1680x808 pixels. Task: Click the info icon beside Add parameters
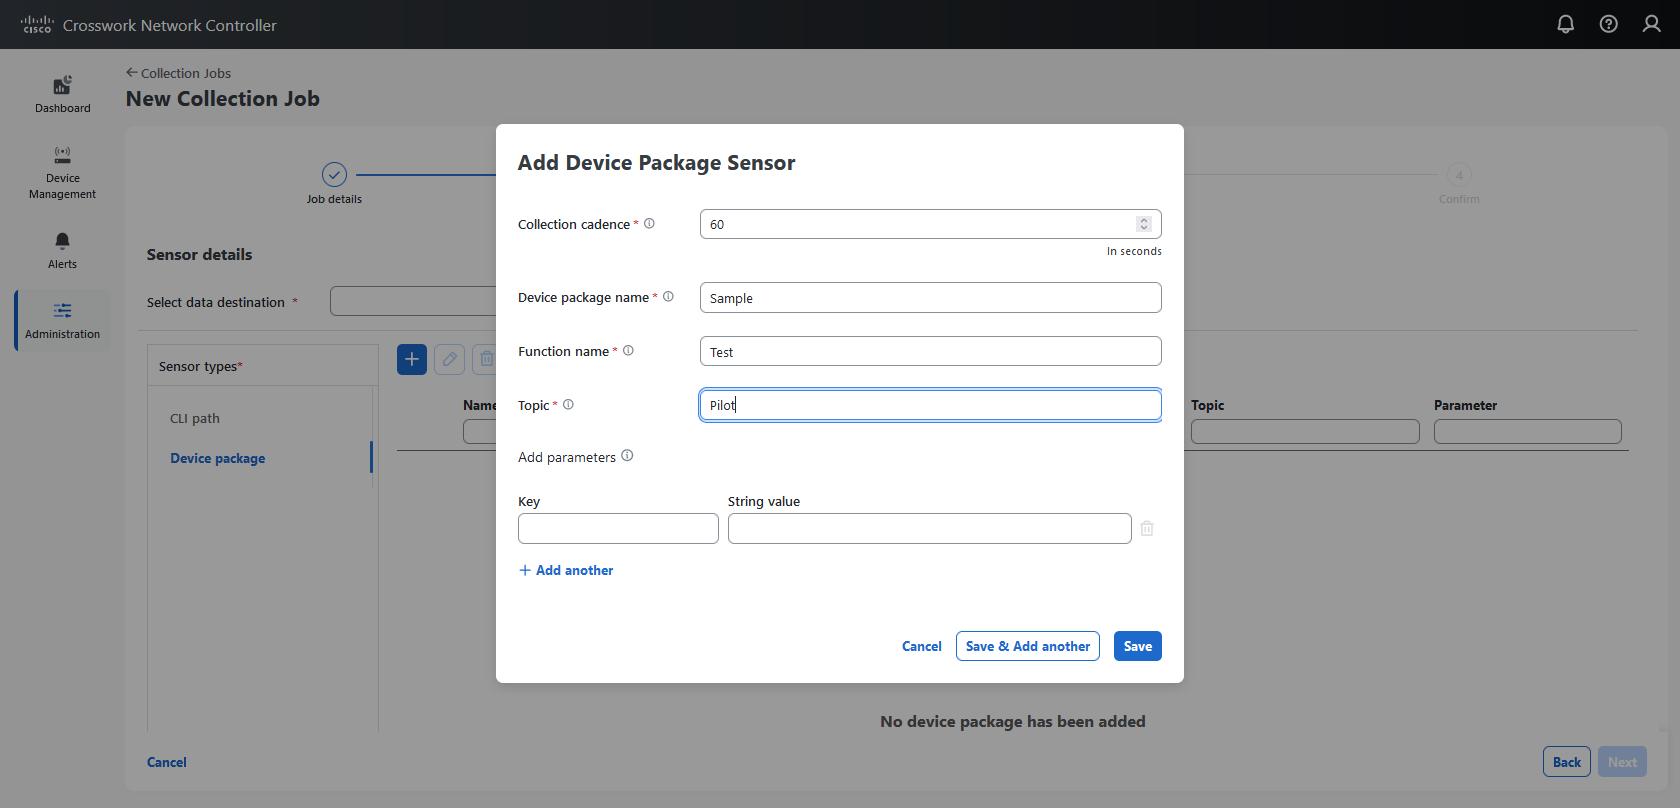pos(627,456)
